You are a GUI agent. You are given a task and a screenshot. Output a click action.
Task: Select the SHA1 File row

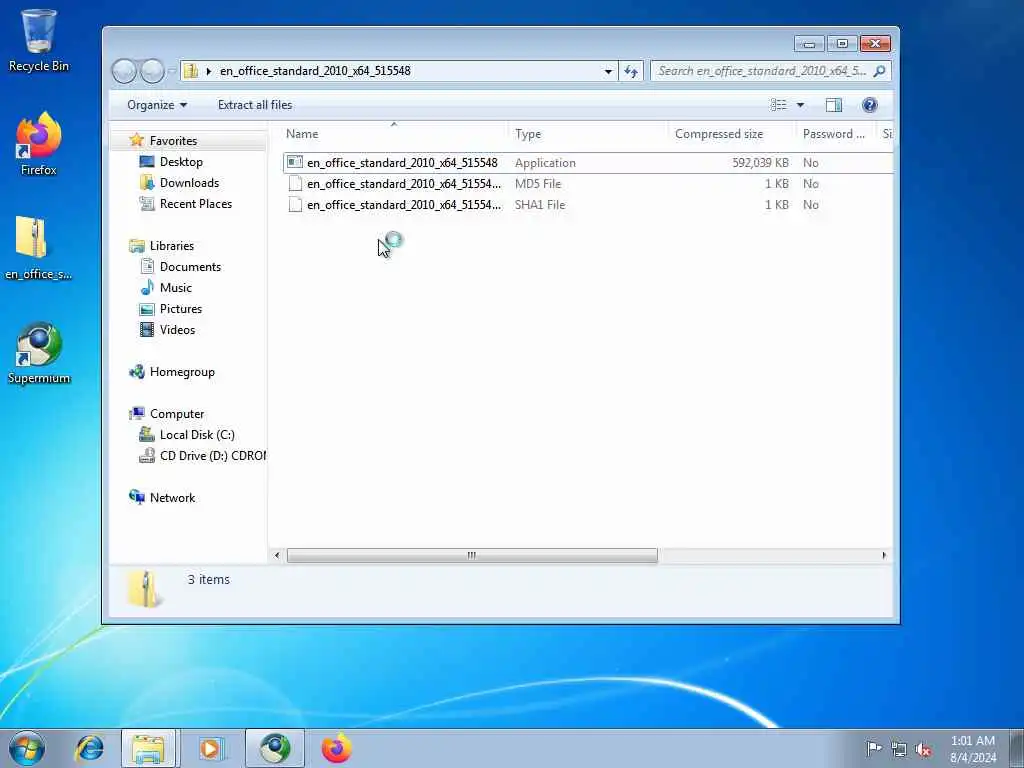coord(588,204)
